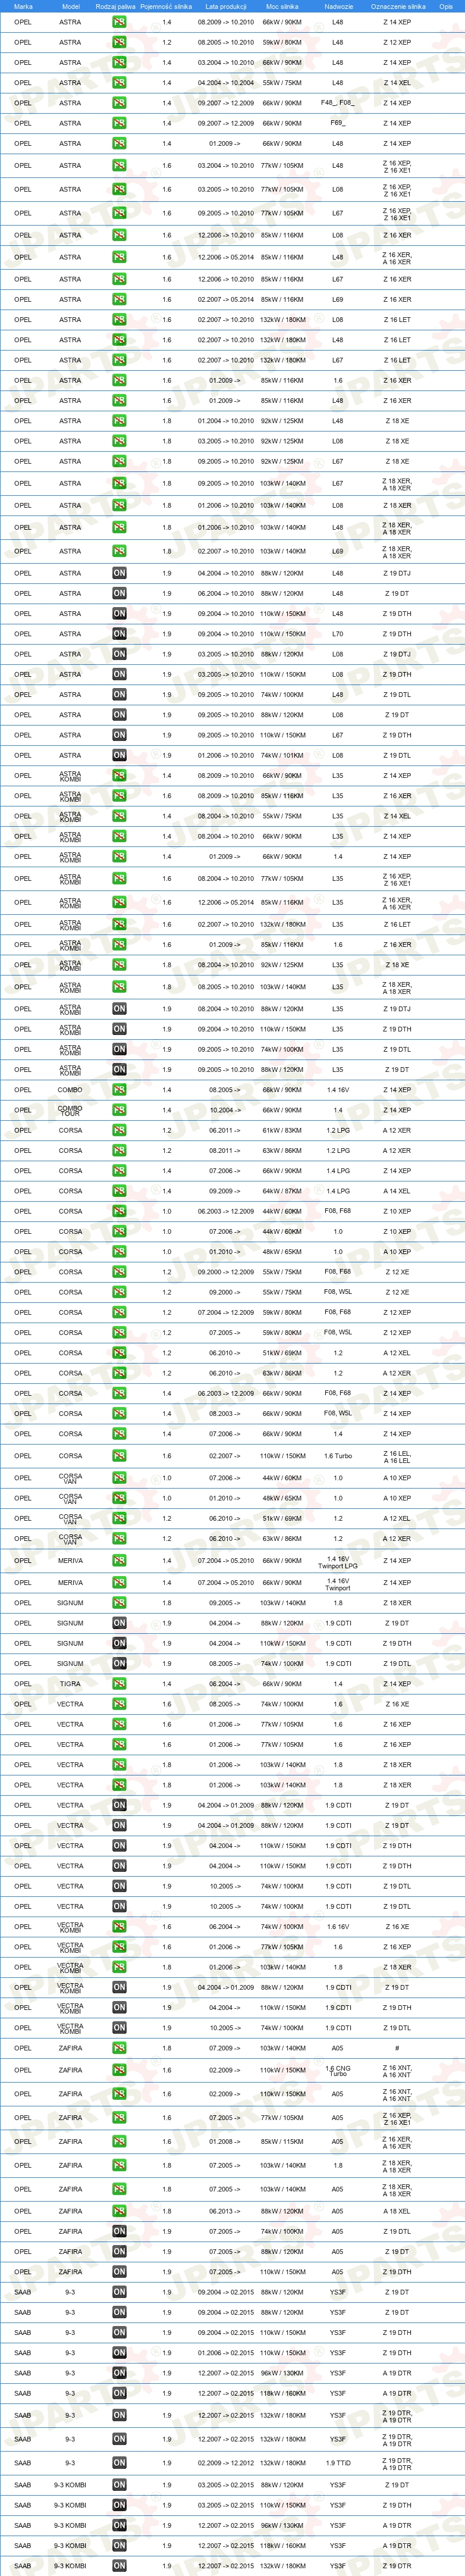Click petrol icon in CORSA VAN 63kW/86KM row
This screenshot has width=465, height=2576.
coord(119,1539)
